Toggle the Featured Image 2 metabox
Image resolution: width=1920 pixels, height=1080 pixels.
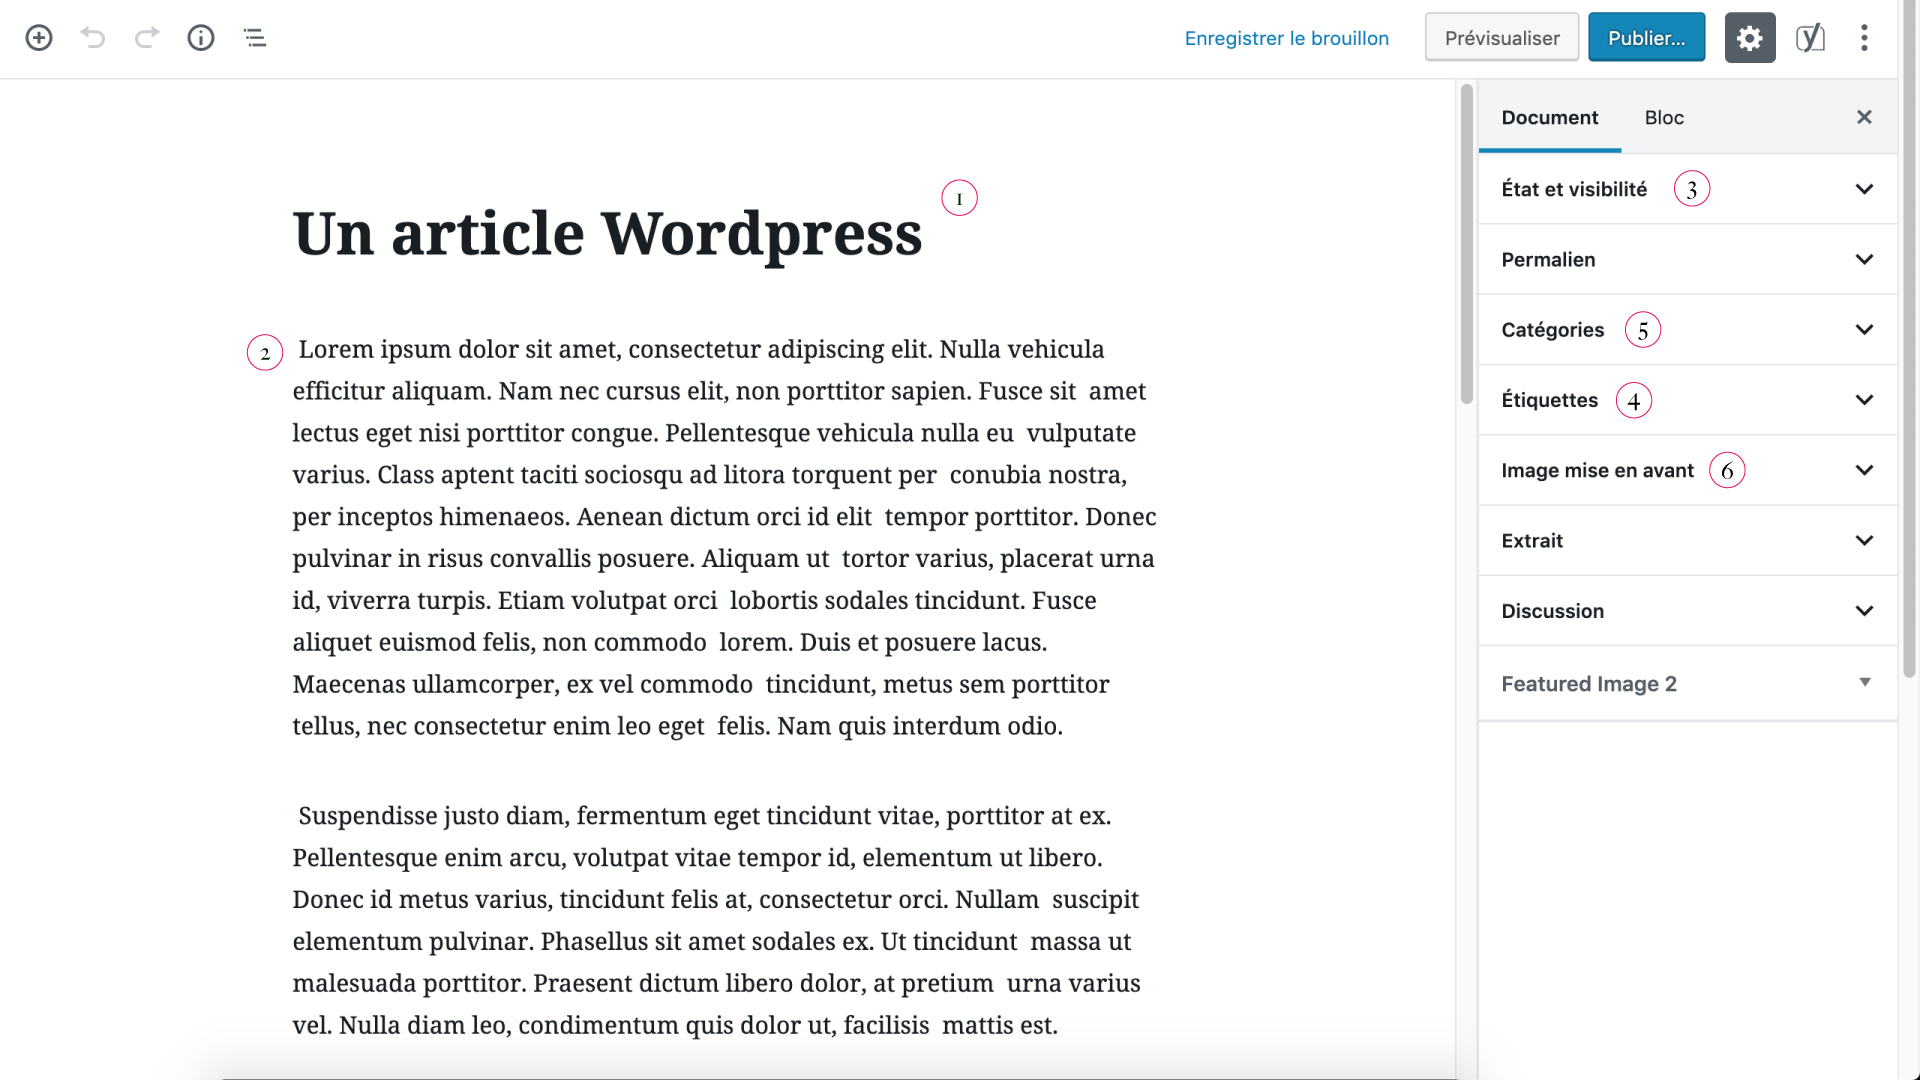pos(1687,683)
